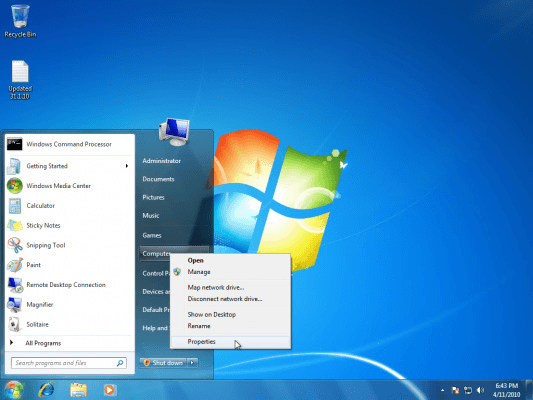This screenshot has width=533, height=400.
Task: Click Search programs and files field
Action: (69, 363)
